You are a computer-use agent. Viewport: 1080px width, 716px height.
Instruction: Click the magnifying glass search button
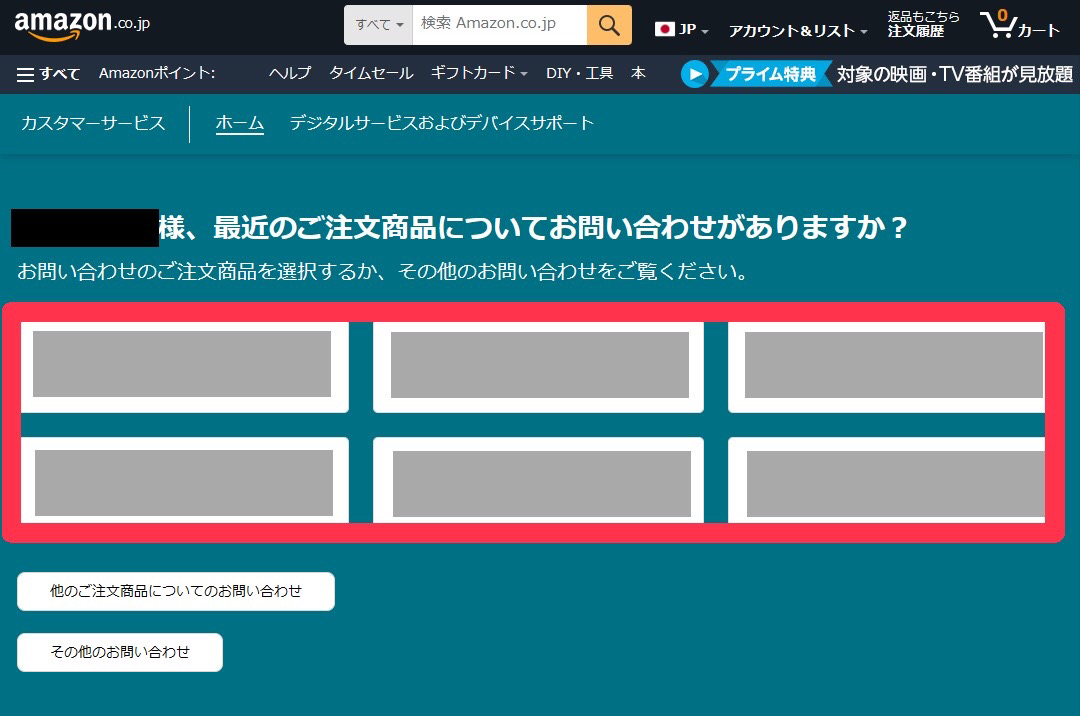(x=609, y=25)
